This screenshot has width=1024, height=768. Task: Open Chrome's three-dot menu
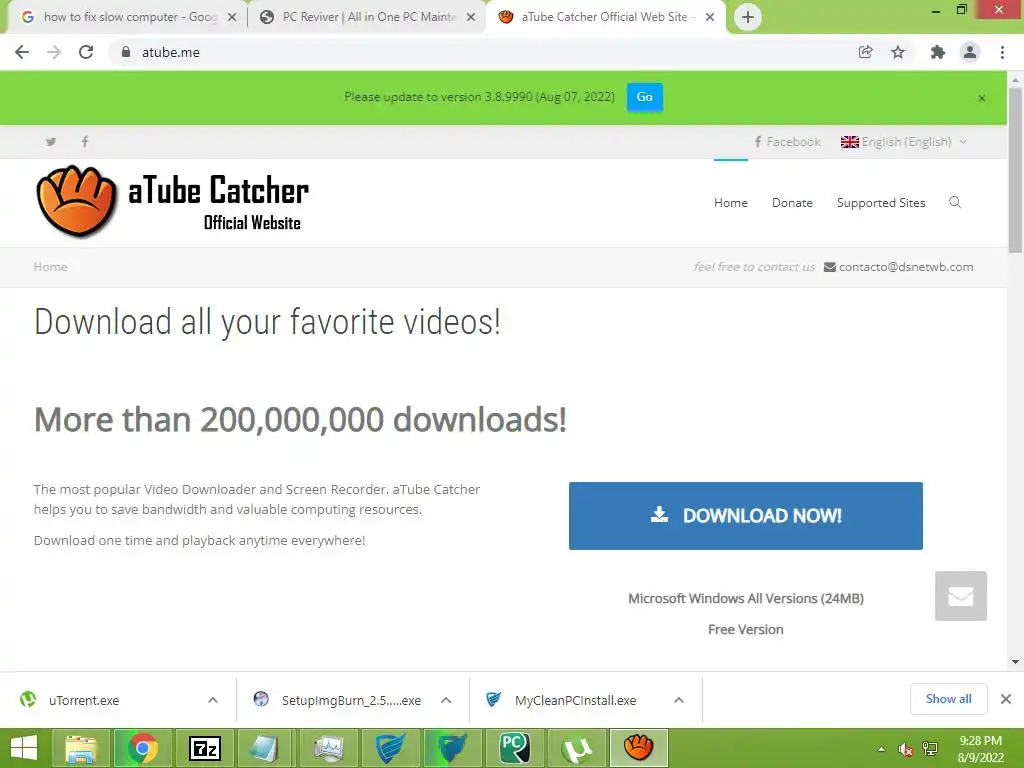coord(1002,52)
